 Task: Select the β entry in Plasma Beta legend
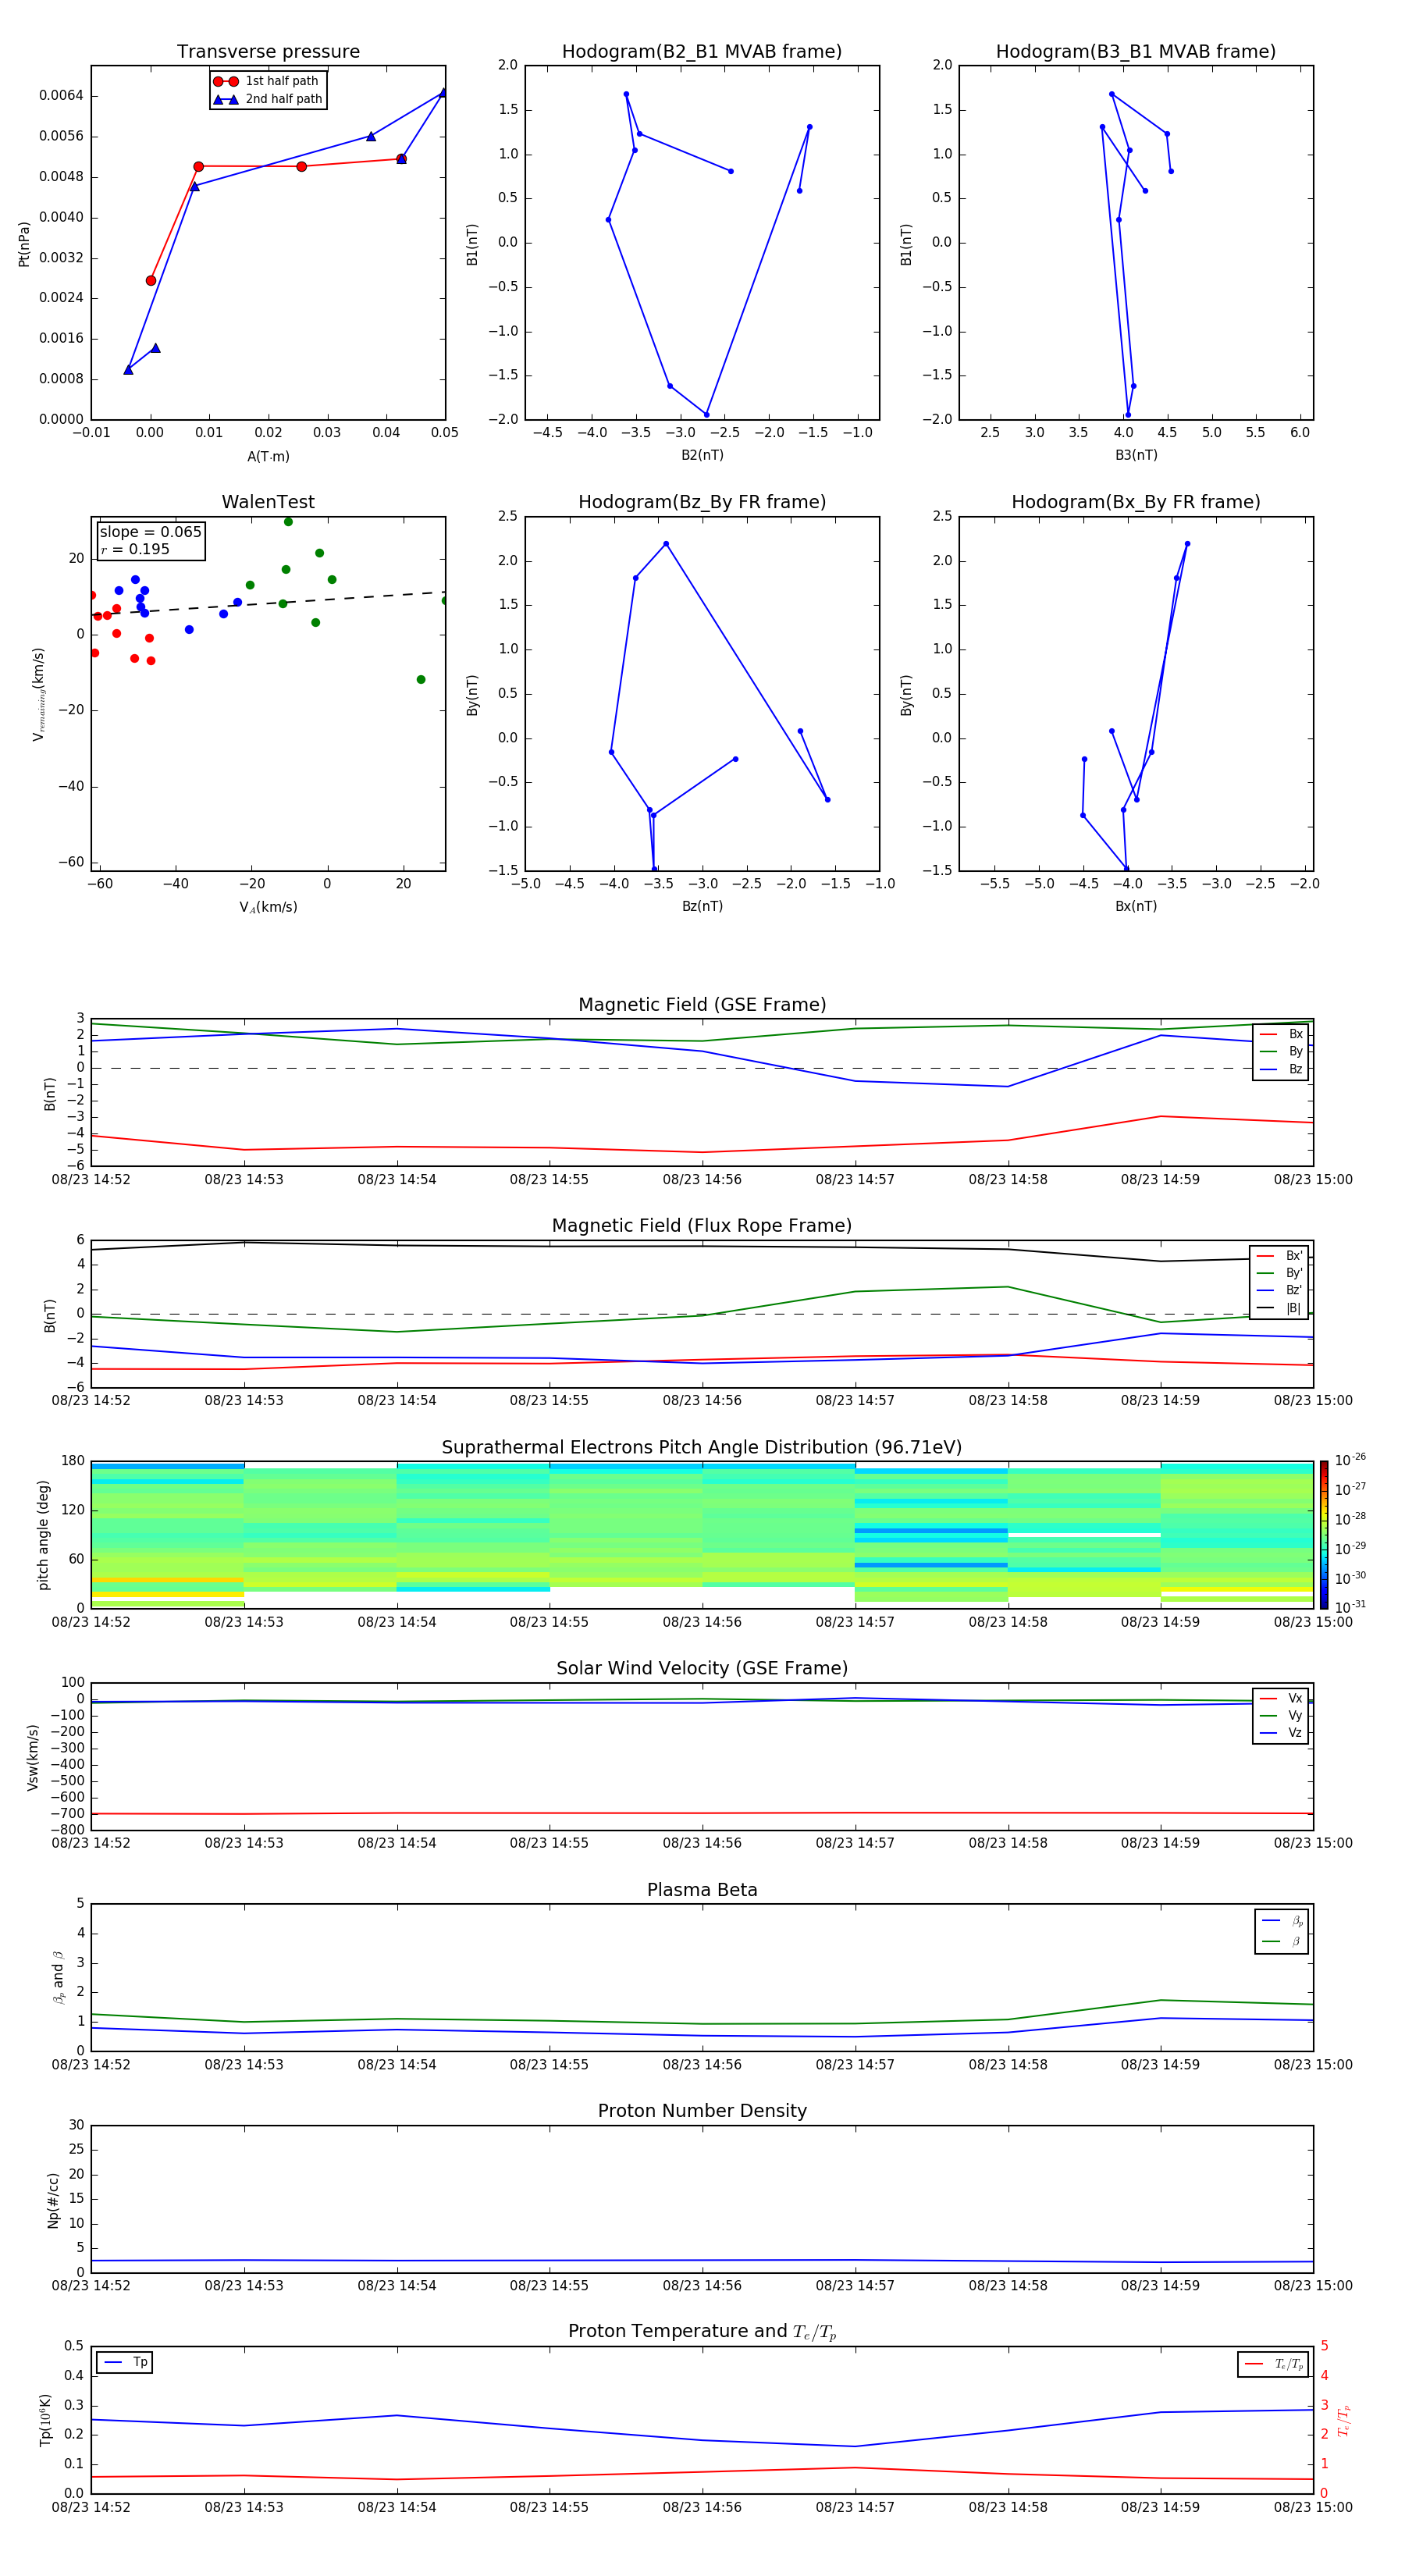point(1282,1941)
